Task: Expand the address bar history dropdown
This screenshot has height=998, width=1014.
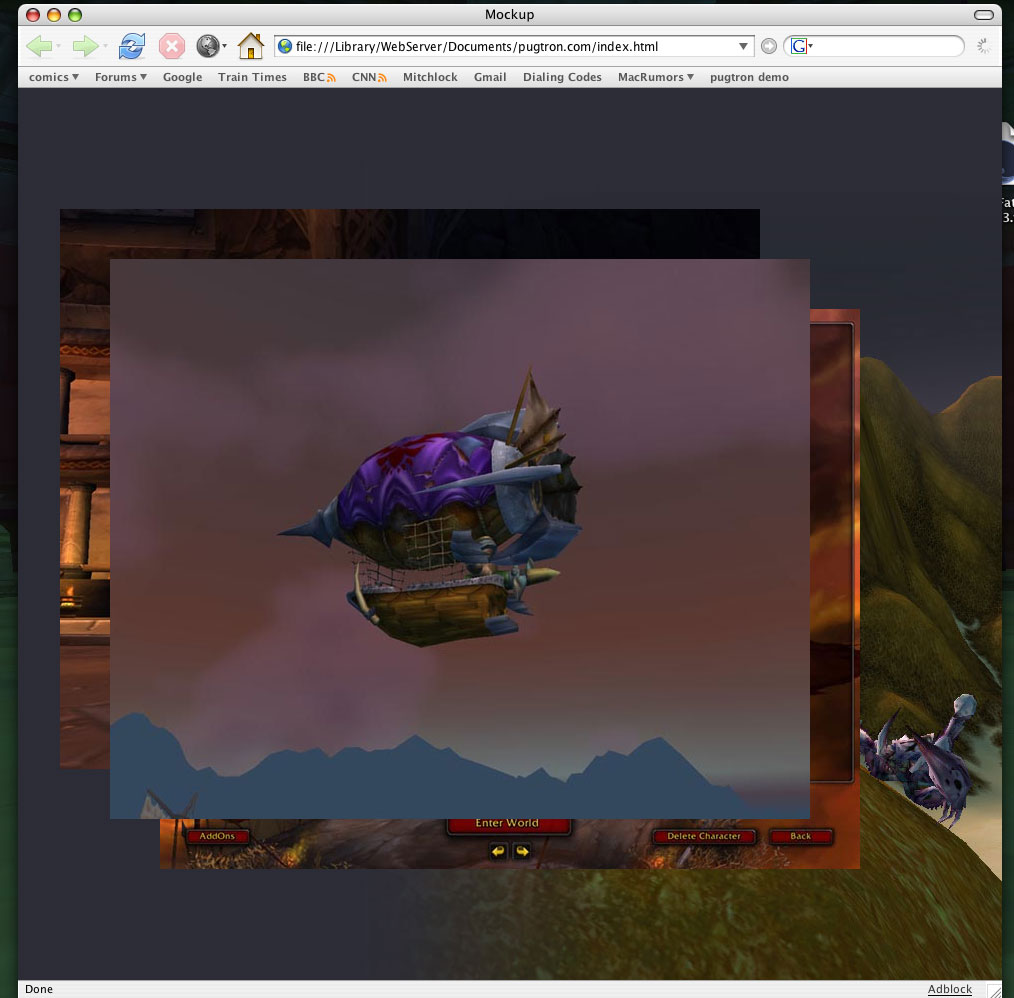Action: (x=743, y=46)
